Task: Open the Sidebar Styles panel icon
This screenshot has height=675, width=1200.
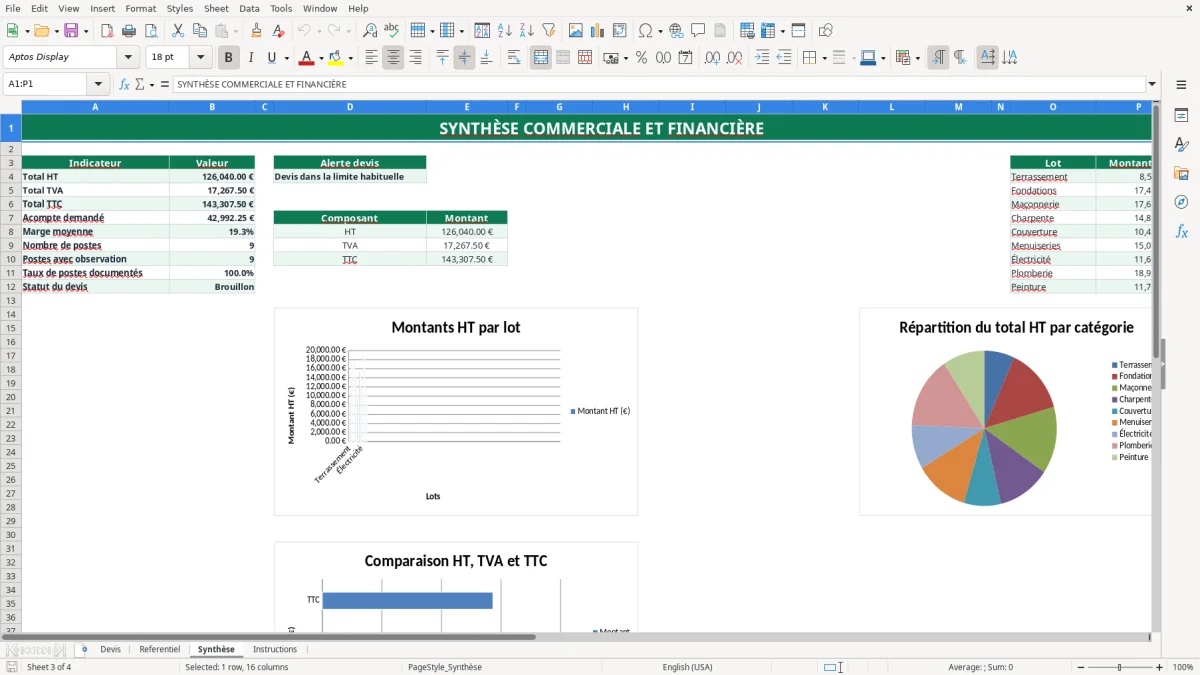Action: pyautogui.click(x=1181, y=144)
